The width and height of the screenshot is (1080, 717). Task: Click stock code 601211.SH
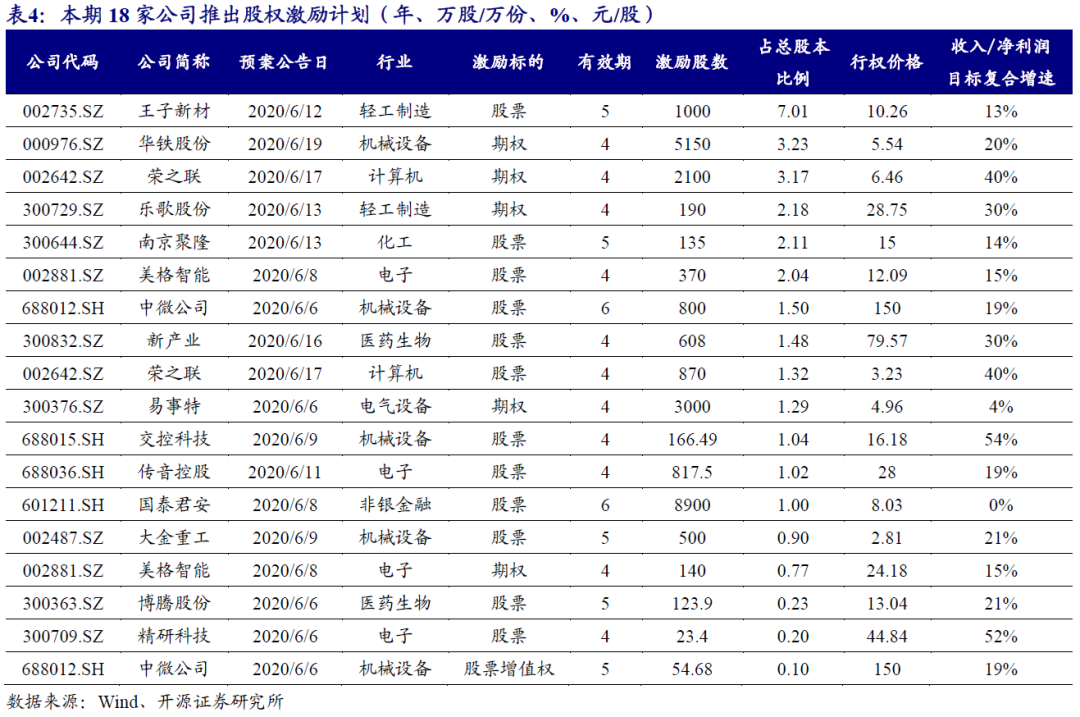pyautogui.click(x=63, y=505)
